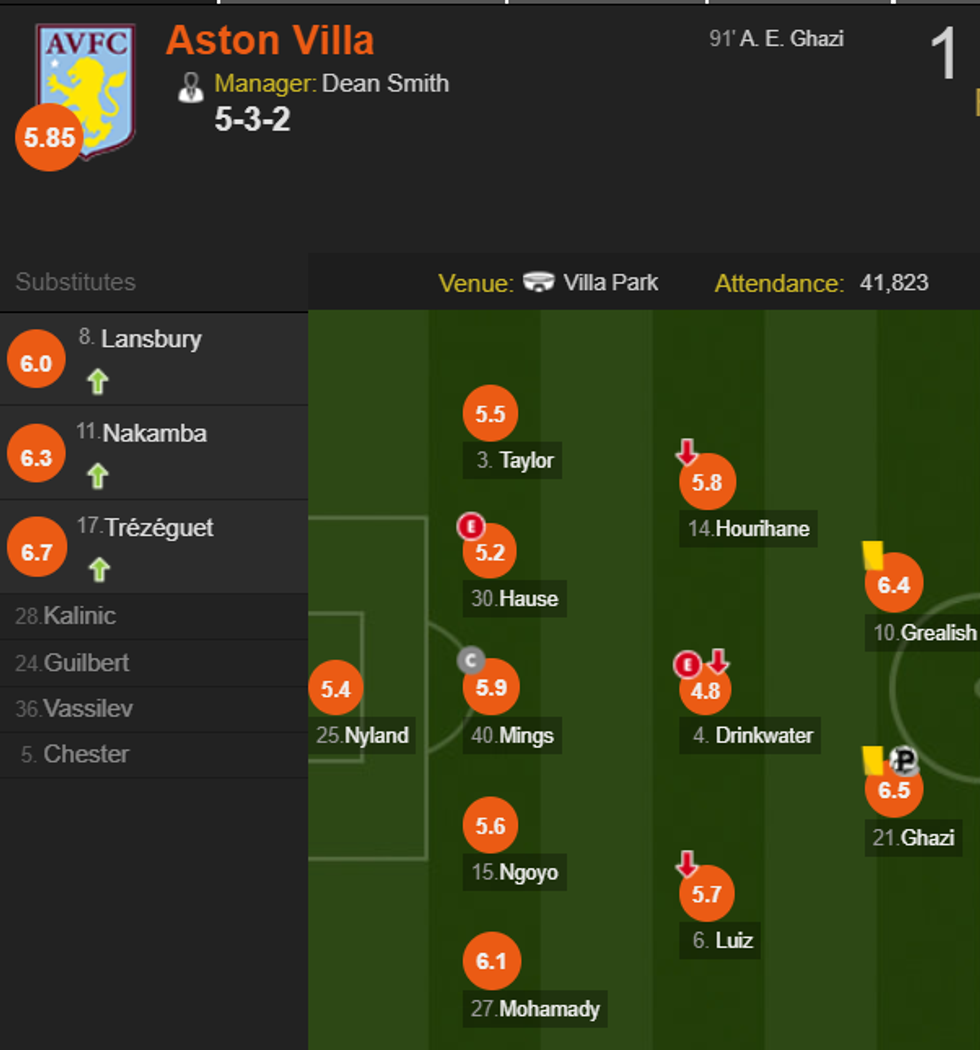Select unused substitute Chester
Image resolution: width=980 pixels, height=1050 pixels.
point(85,754)
